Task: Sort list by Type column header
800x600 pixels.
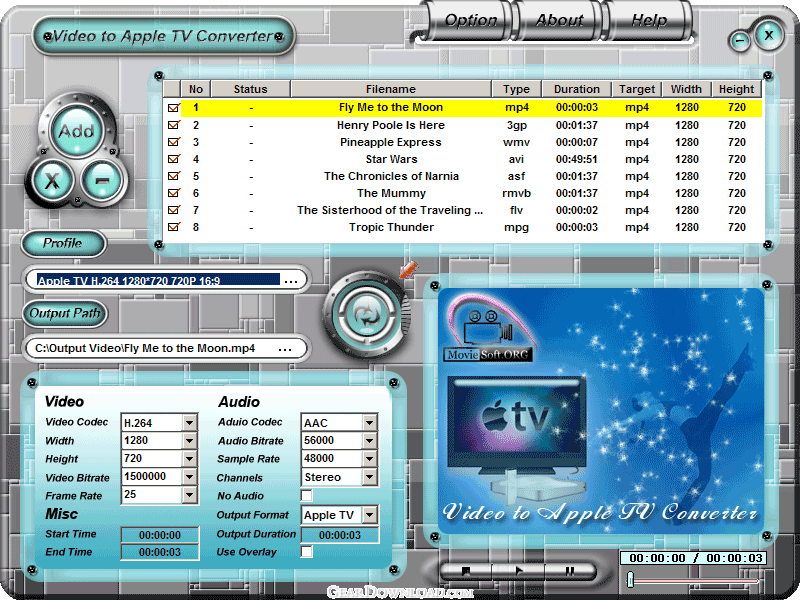Action: [x=516, y=89]
